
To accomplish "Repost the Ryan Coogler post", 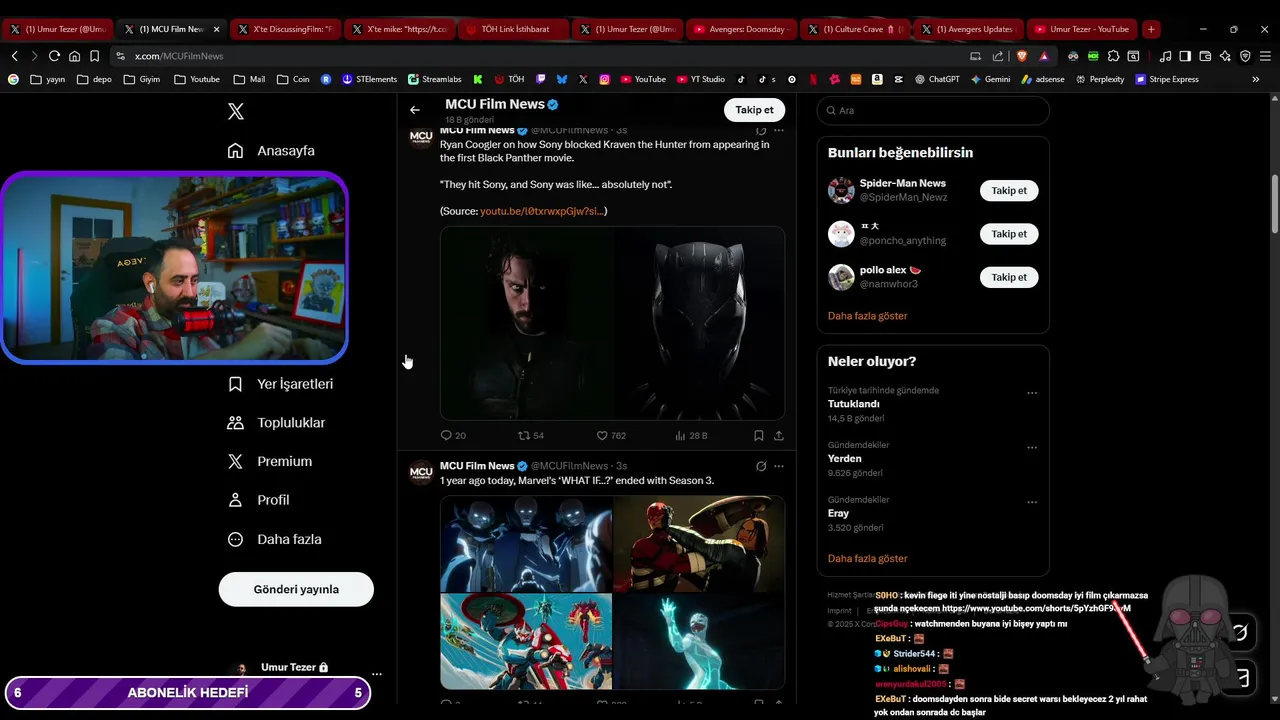I will 531,436.
